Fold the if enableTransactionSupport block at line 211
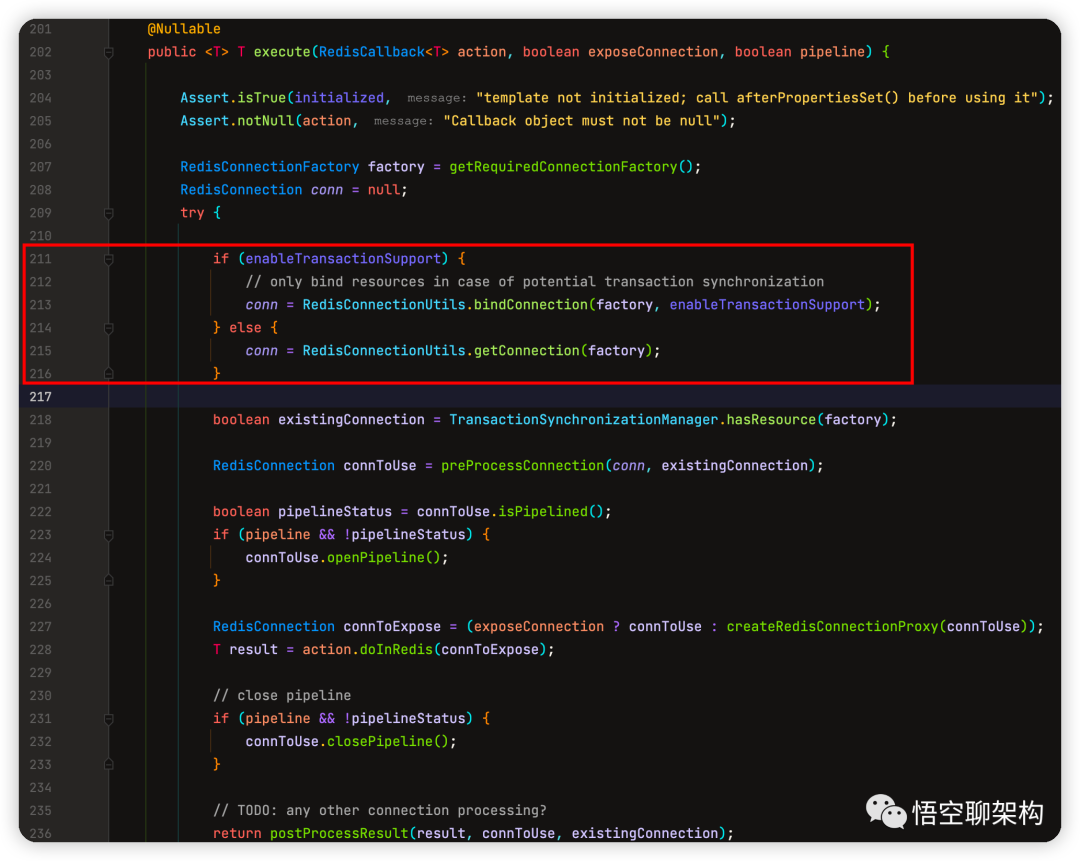1080x861 pixels. point(109,260)
